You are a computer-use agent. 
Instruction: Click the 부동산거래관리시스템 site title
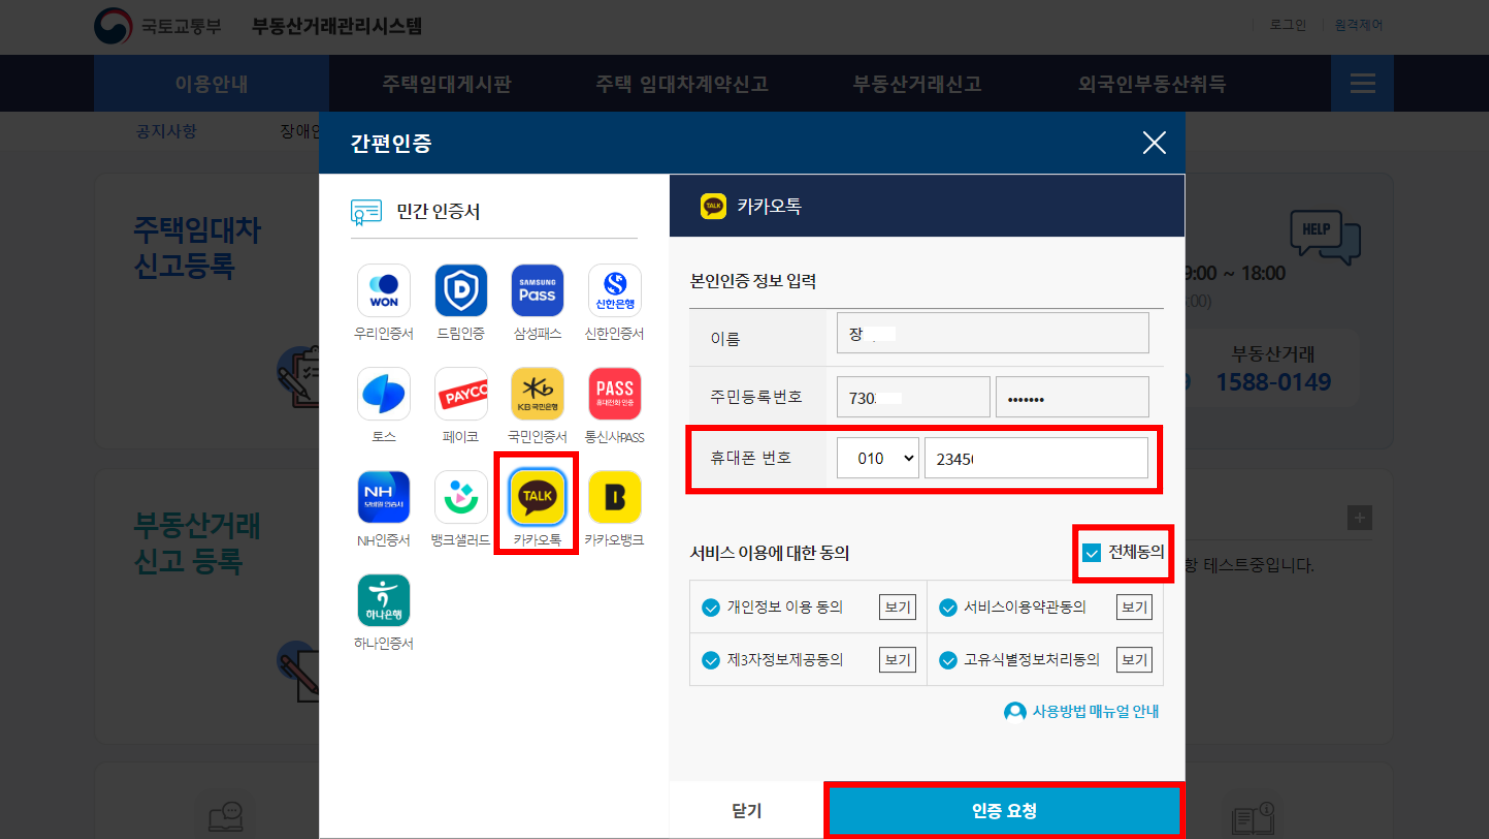pos(337,26)
